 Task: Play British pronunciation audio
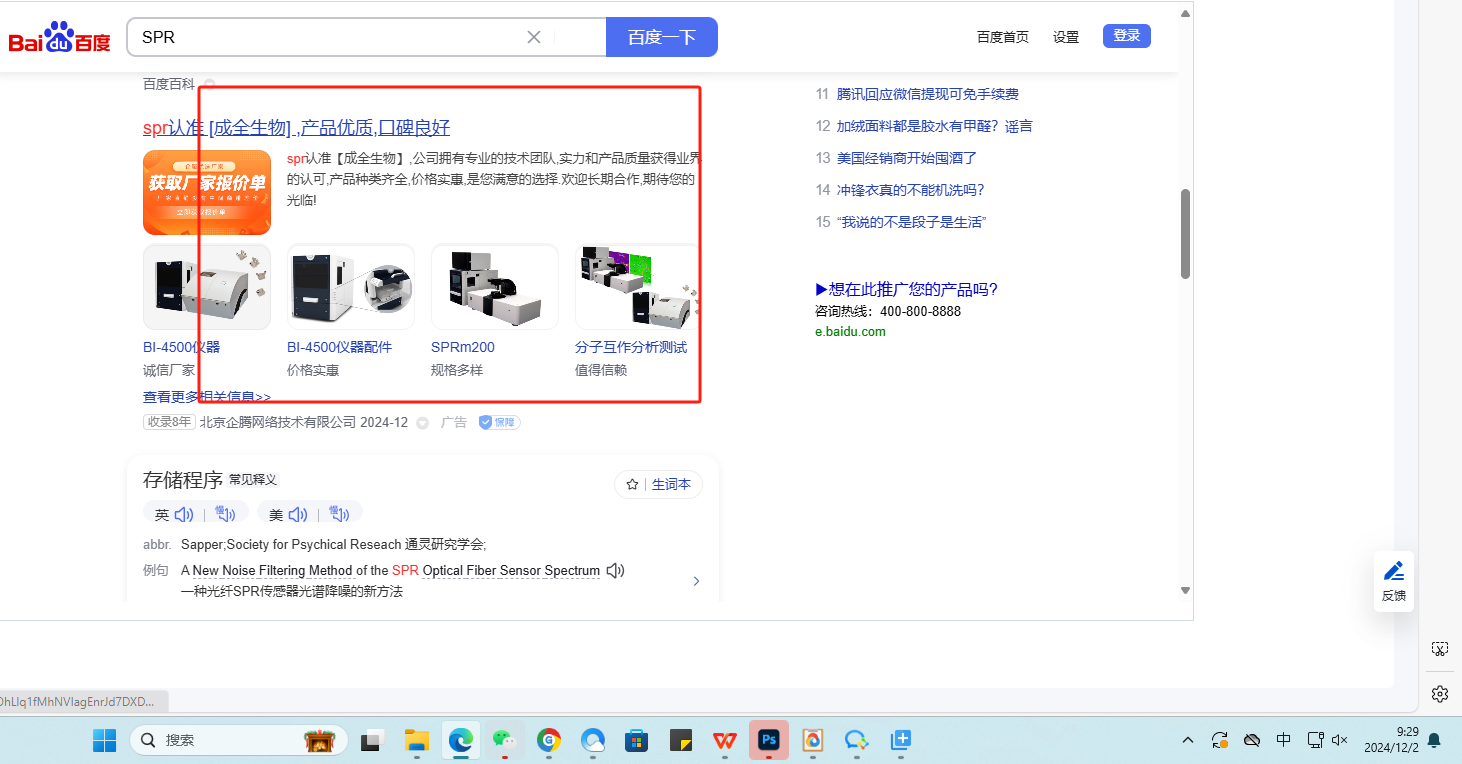pos(184,515)
